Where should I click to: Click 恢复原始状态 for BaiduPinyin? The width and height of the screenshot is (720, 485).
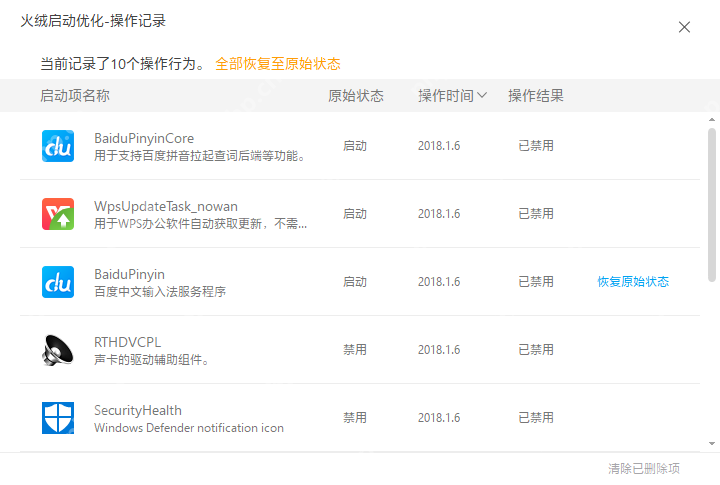(x=633, y=282)
